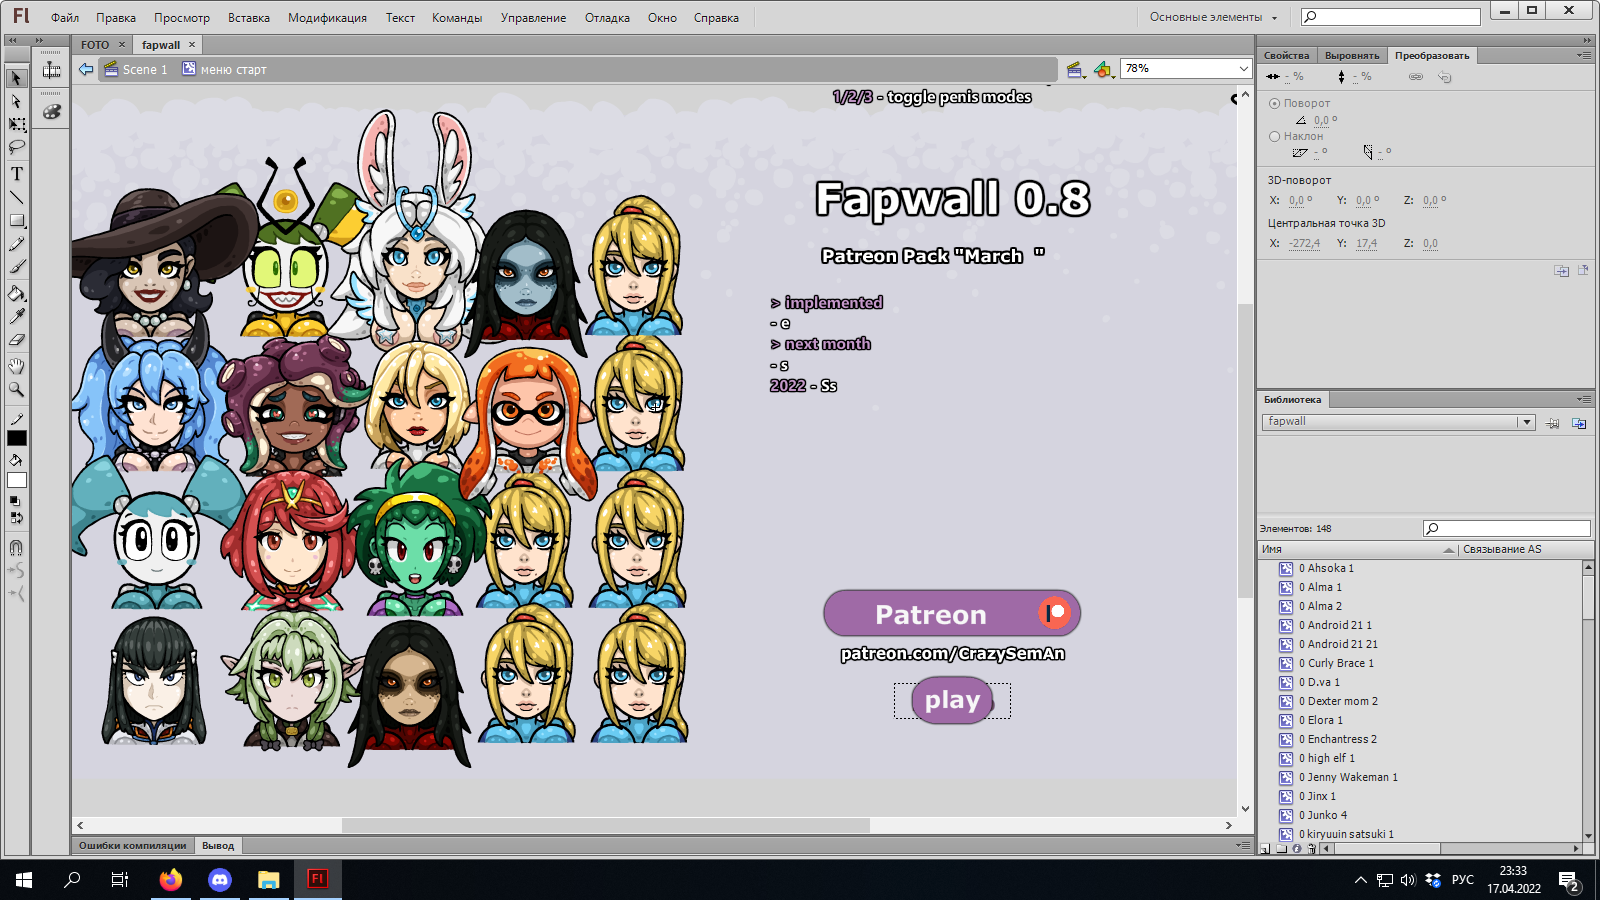
Task: Click the purple Patreon button on stage
Action: click(x=952, y=613)
